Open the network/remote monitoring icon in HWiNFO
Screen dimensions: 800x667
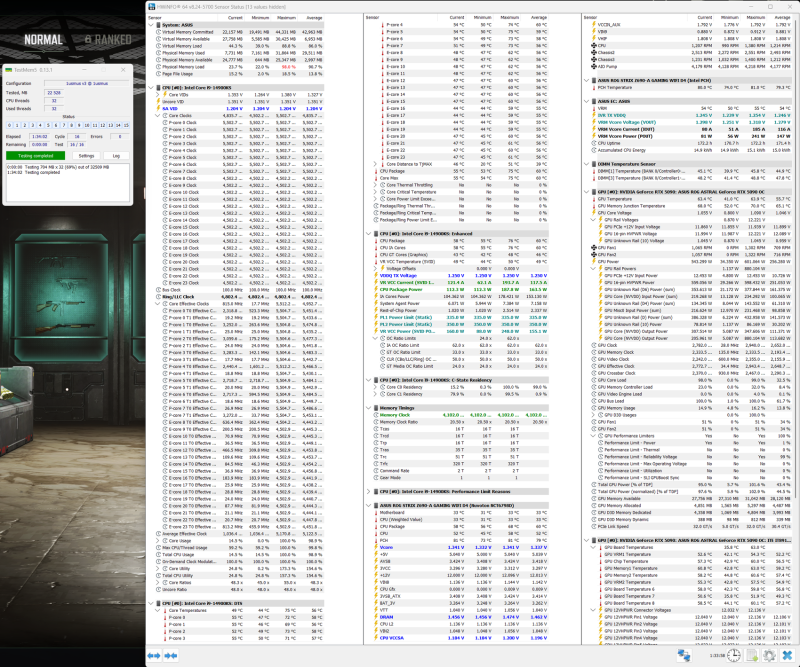click(x=684, y=655)
